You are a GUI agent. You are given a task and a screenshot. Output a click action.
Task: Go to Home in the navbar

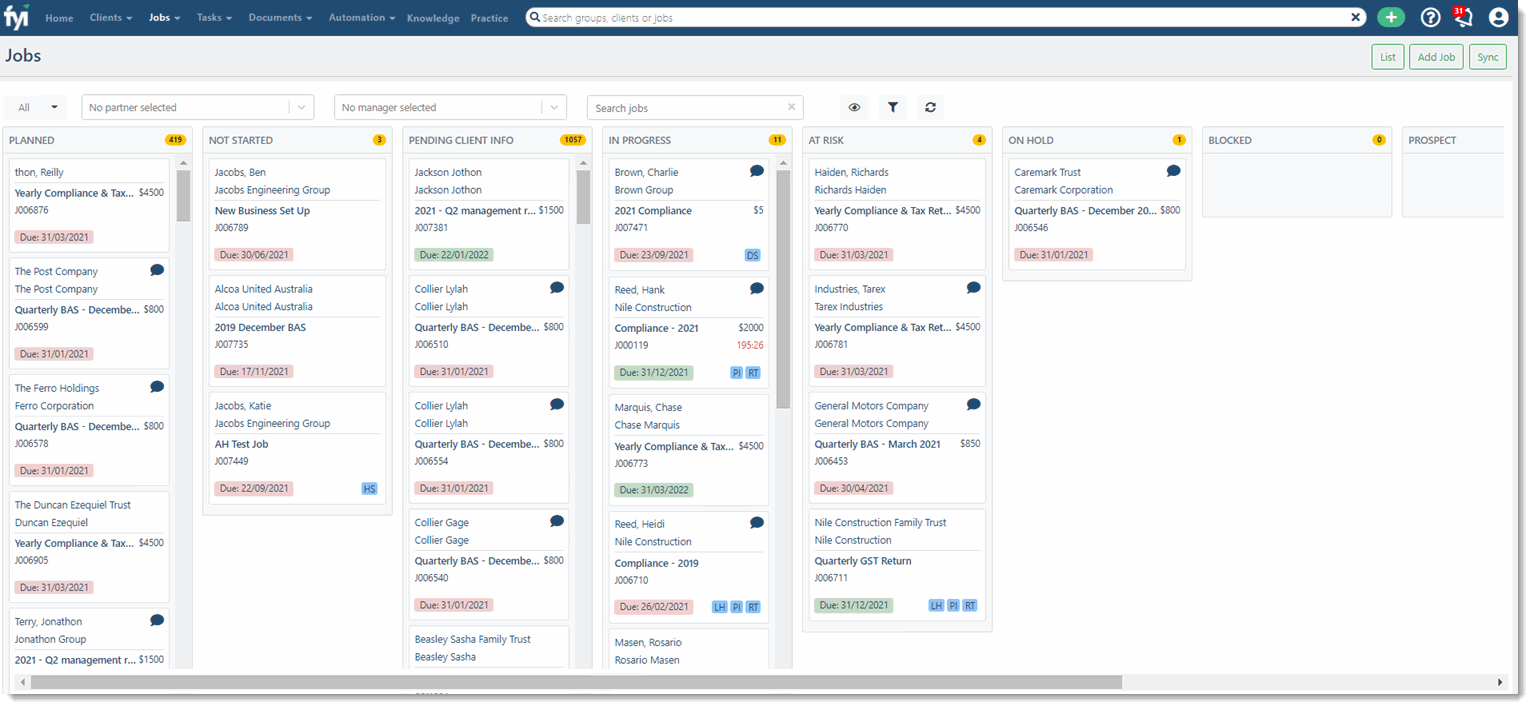[59, 18]
